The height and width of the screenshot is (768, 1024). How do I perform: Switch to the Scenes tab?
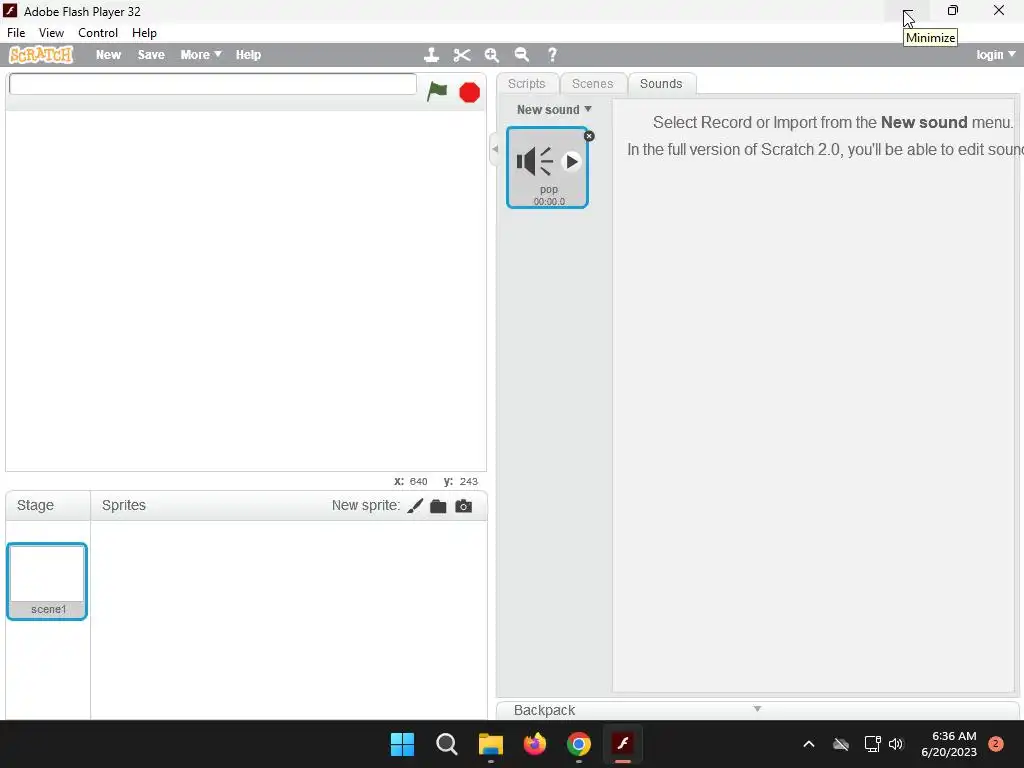point(592,84)
